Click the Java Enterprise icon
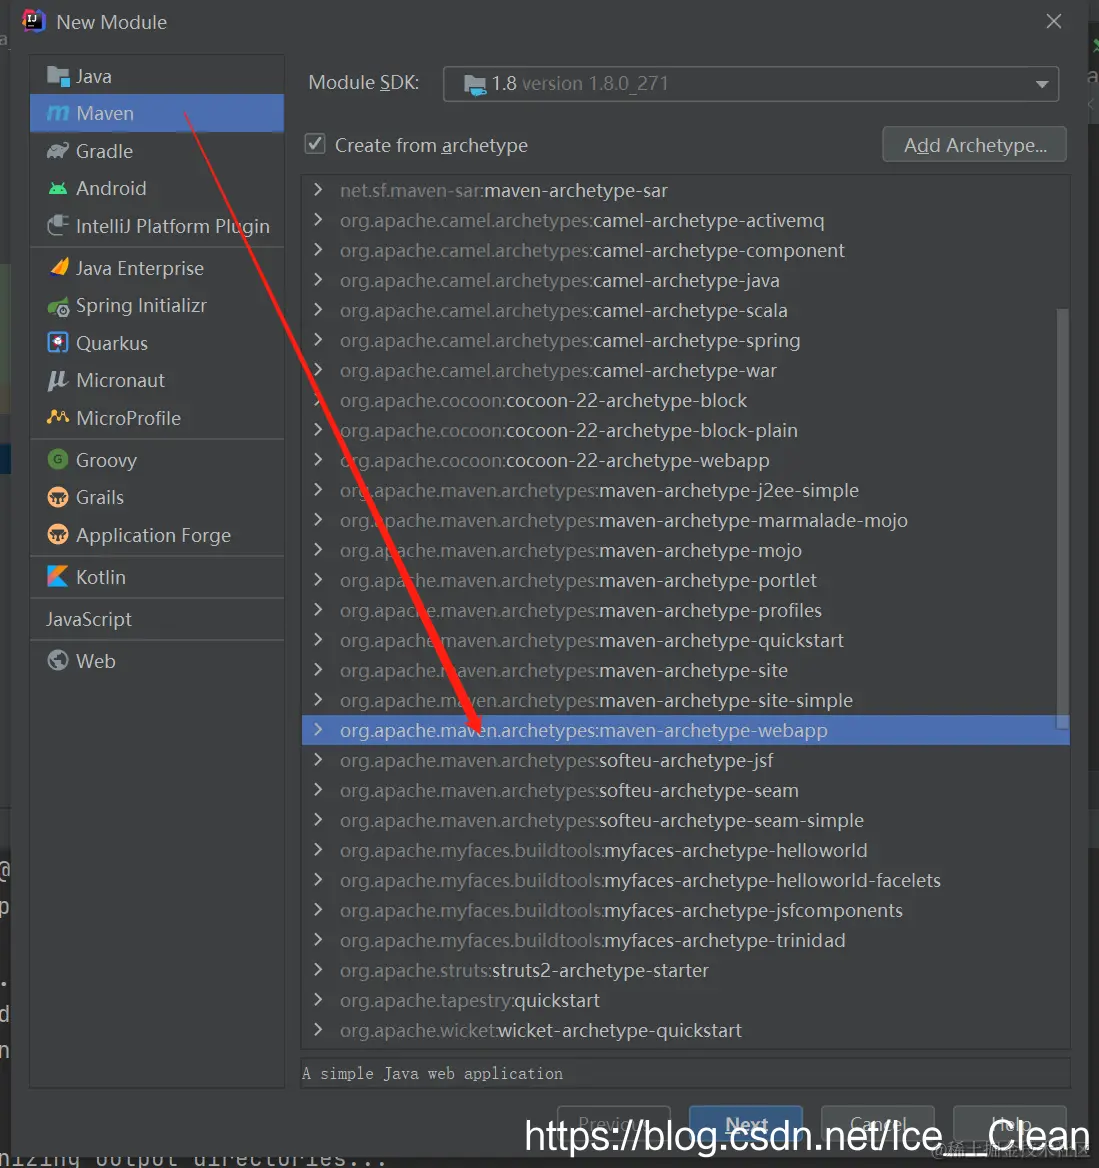This screenshot has height=1168, width=1099. (59, 267)
